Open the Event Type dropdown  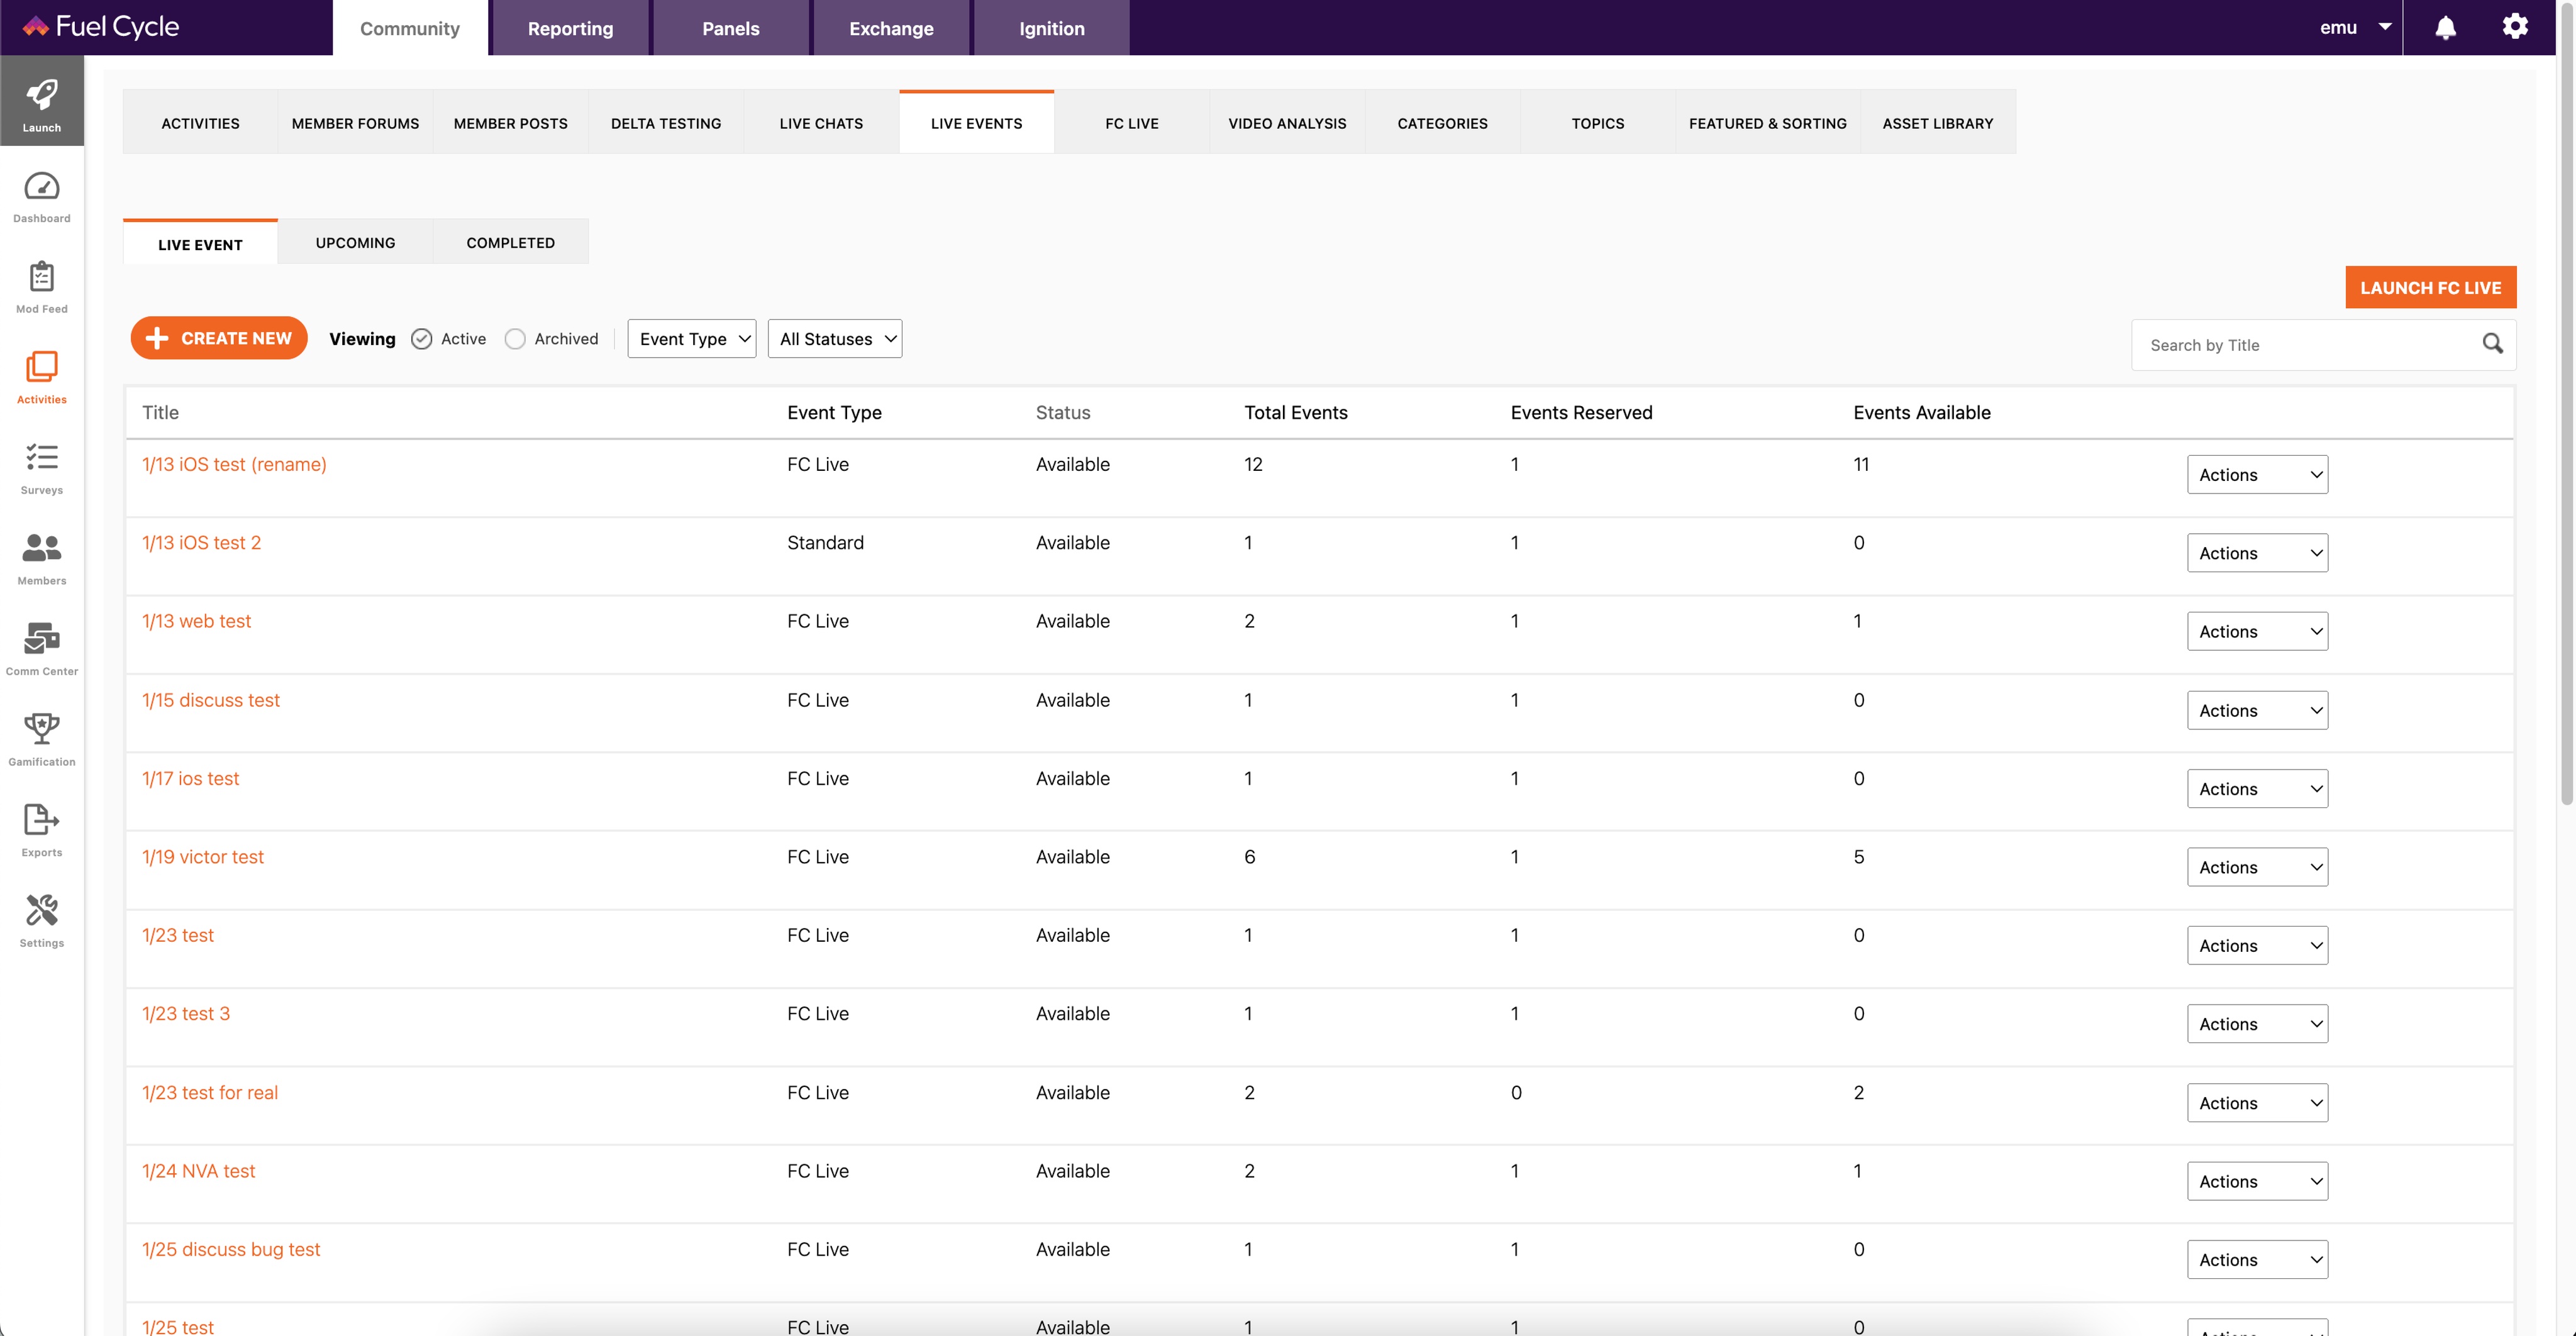click(x=692, y=339)
